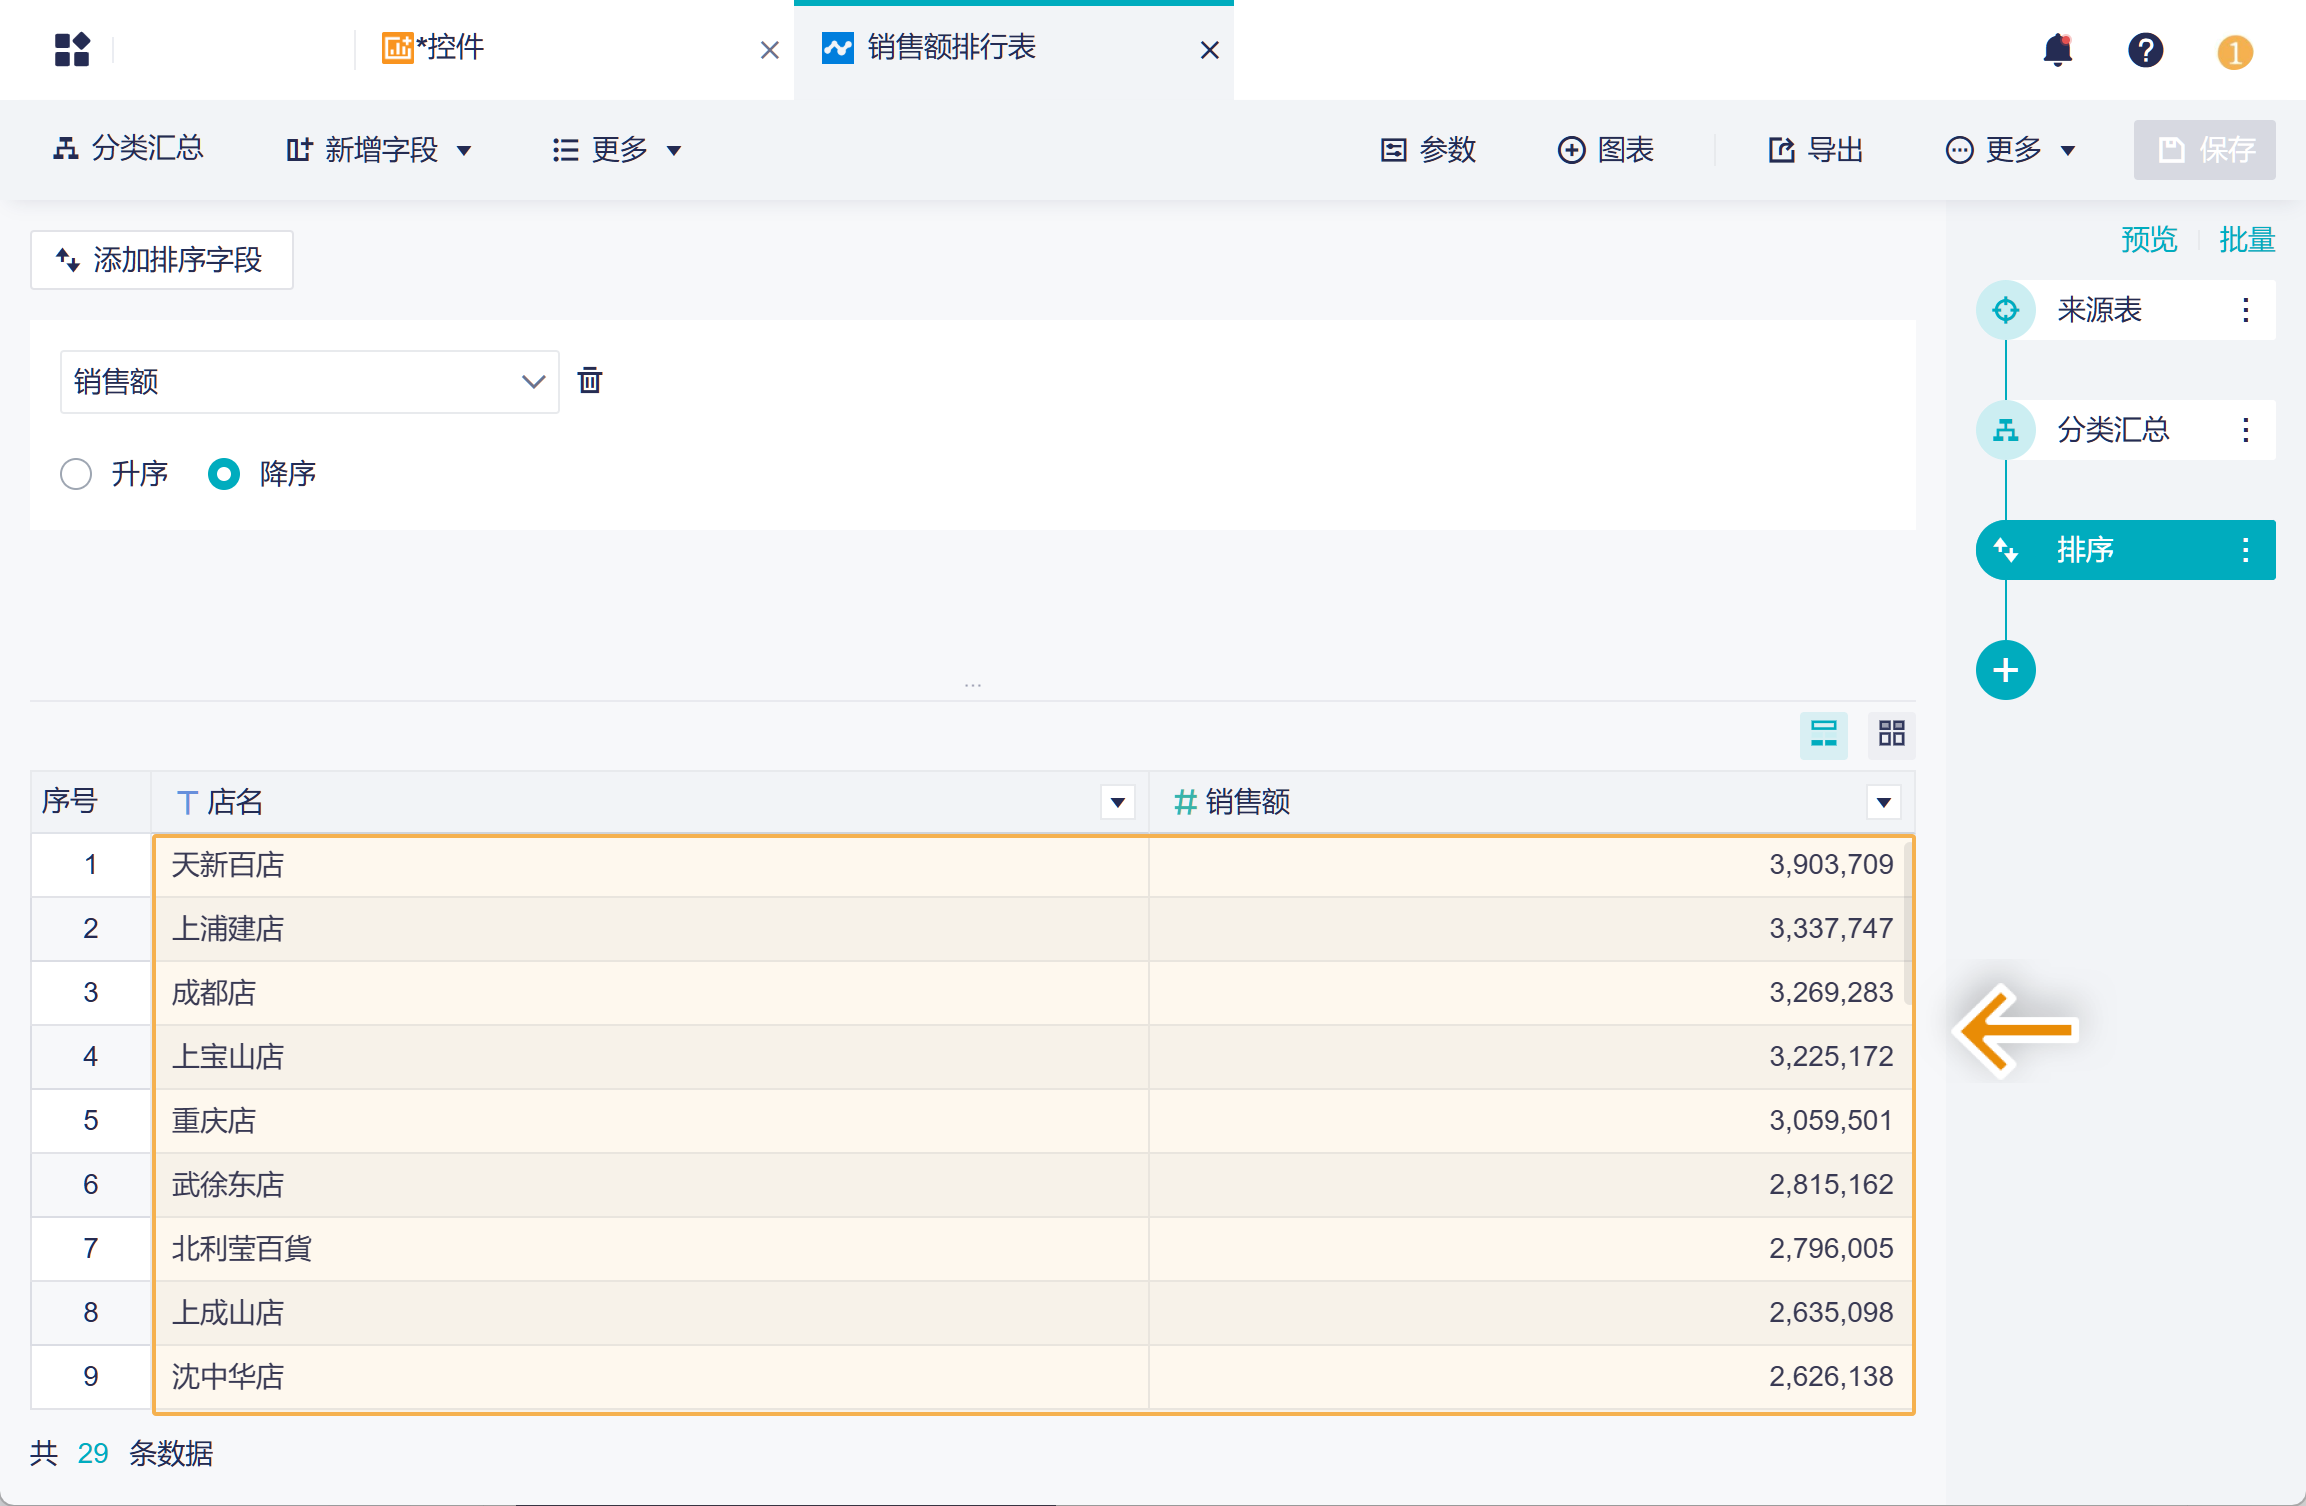The image size is (2306, 1506).
Task: Open 来源表 step three-dot menu
Action: [2245, 310]
